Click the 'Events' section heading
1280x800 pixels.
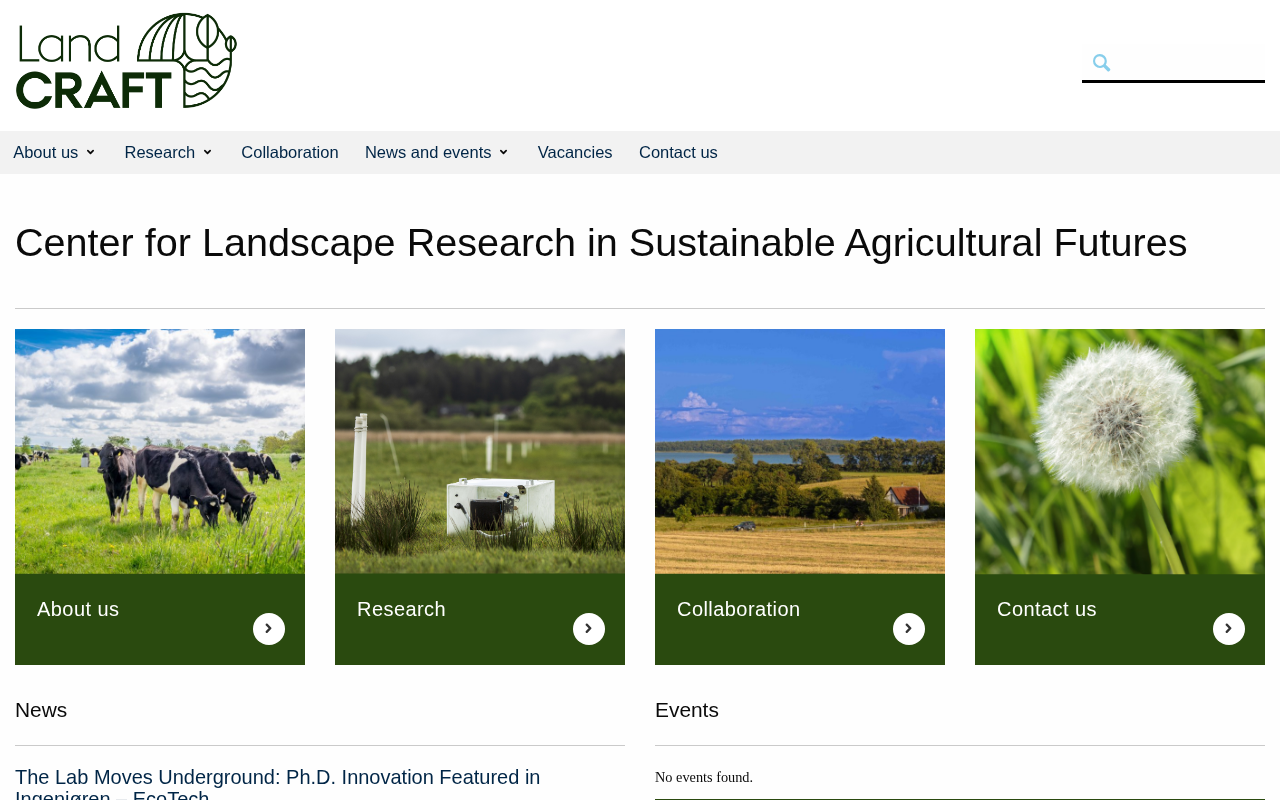(x=687, y=710)
